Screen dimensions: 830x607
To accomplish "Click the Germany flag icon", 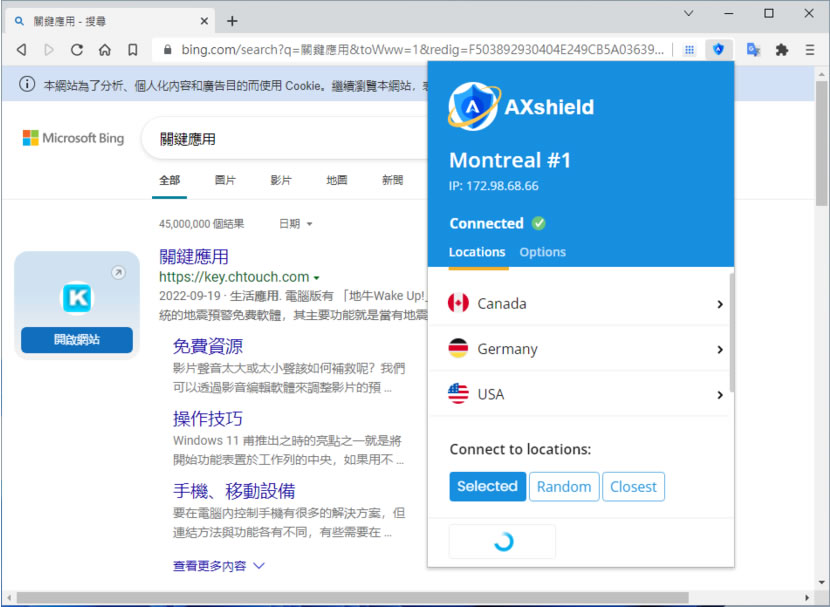I will tap(458, 349).
